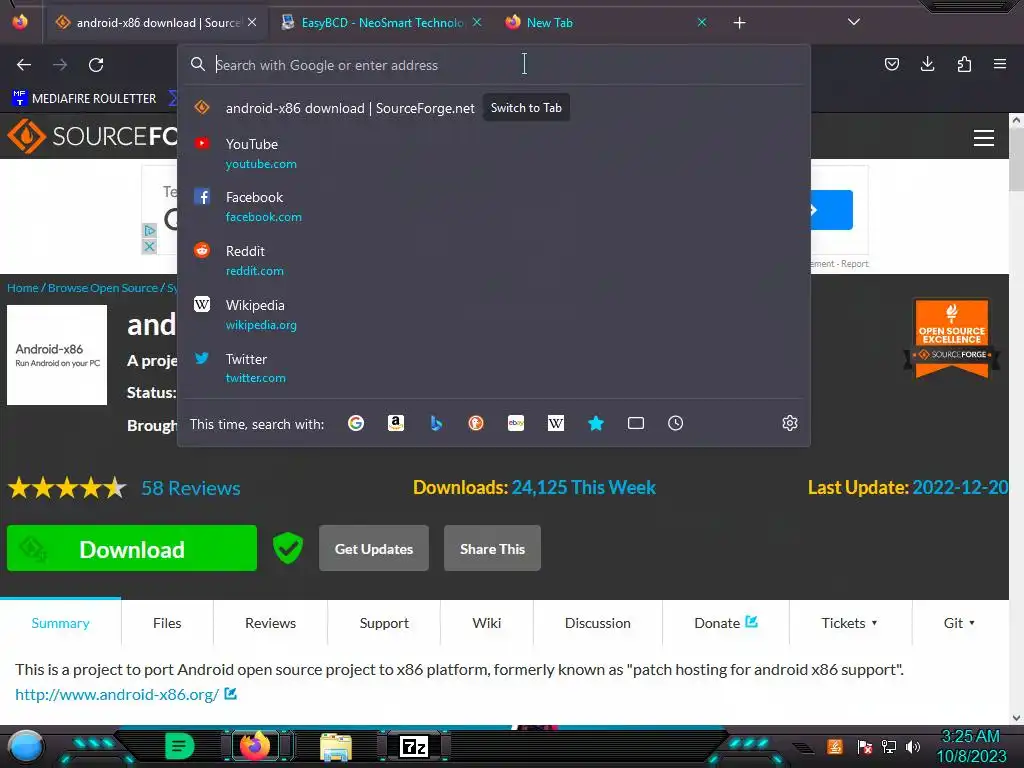Search open tabs with the tab icon
Screen dimensions: 1024x768
coord(636,423)
